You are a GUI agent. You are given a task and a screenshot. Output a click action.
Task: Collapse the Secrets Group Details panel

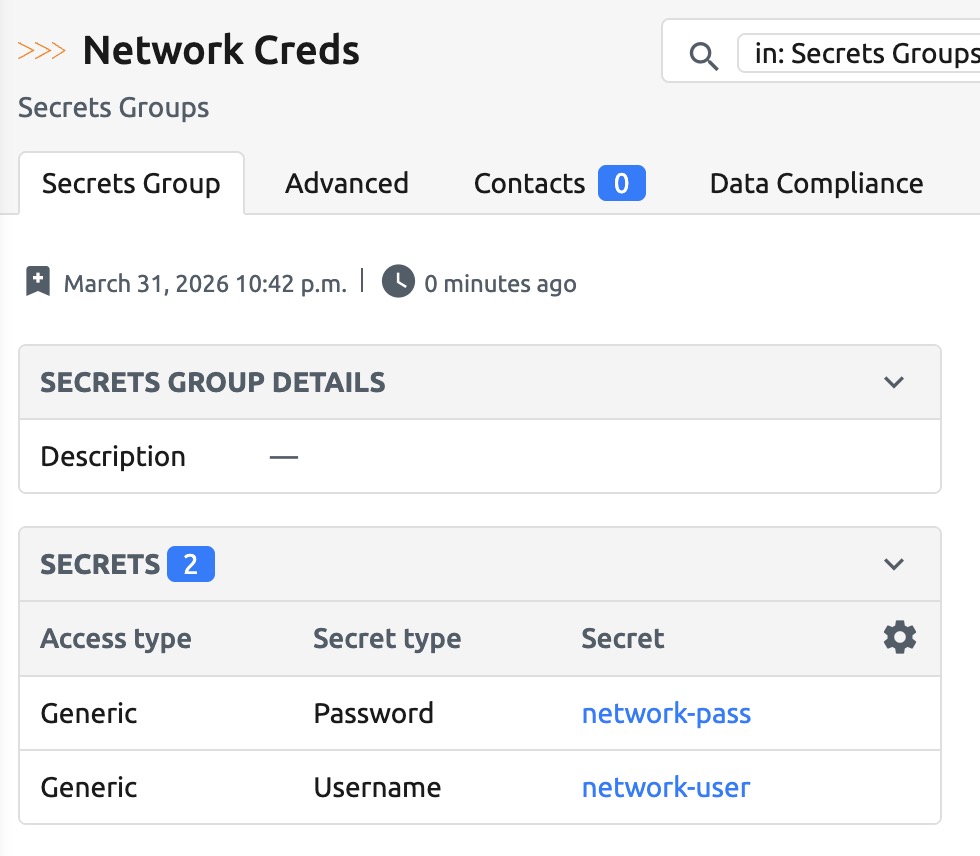point(894,382)
